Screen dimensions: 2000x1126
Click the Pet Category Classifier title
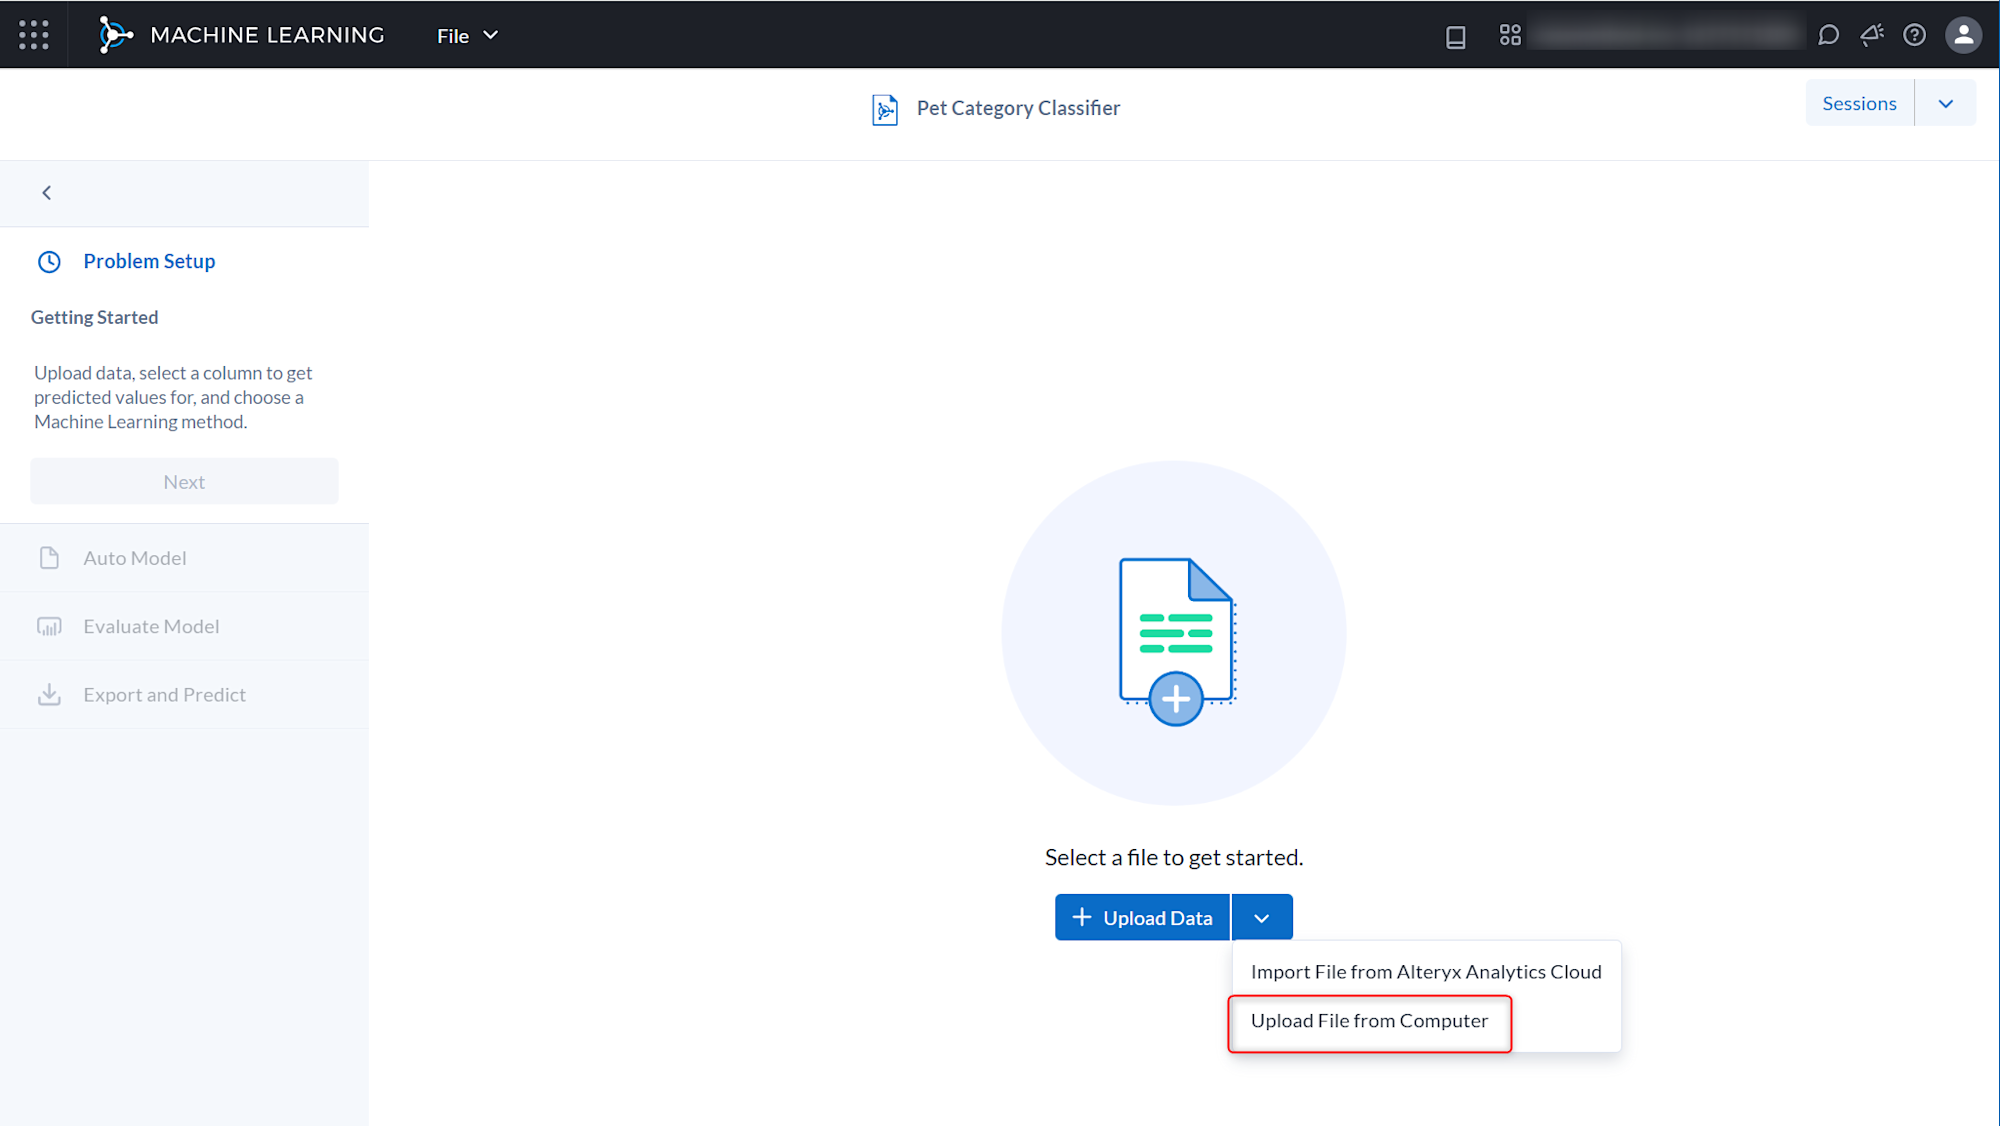(1018, 108)
